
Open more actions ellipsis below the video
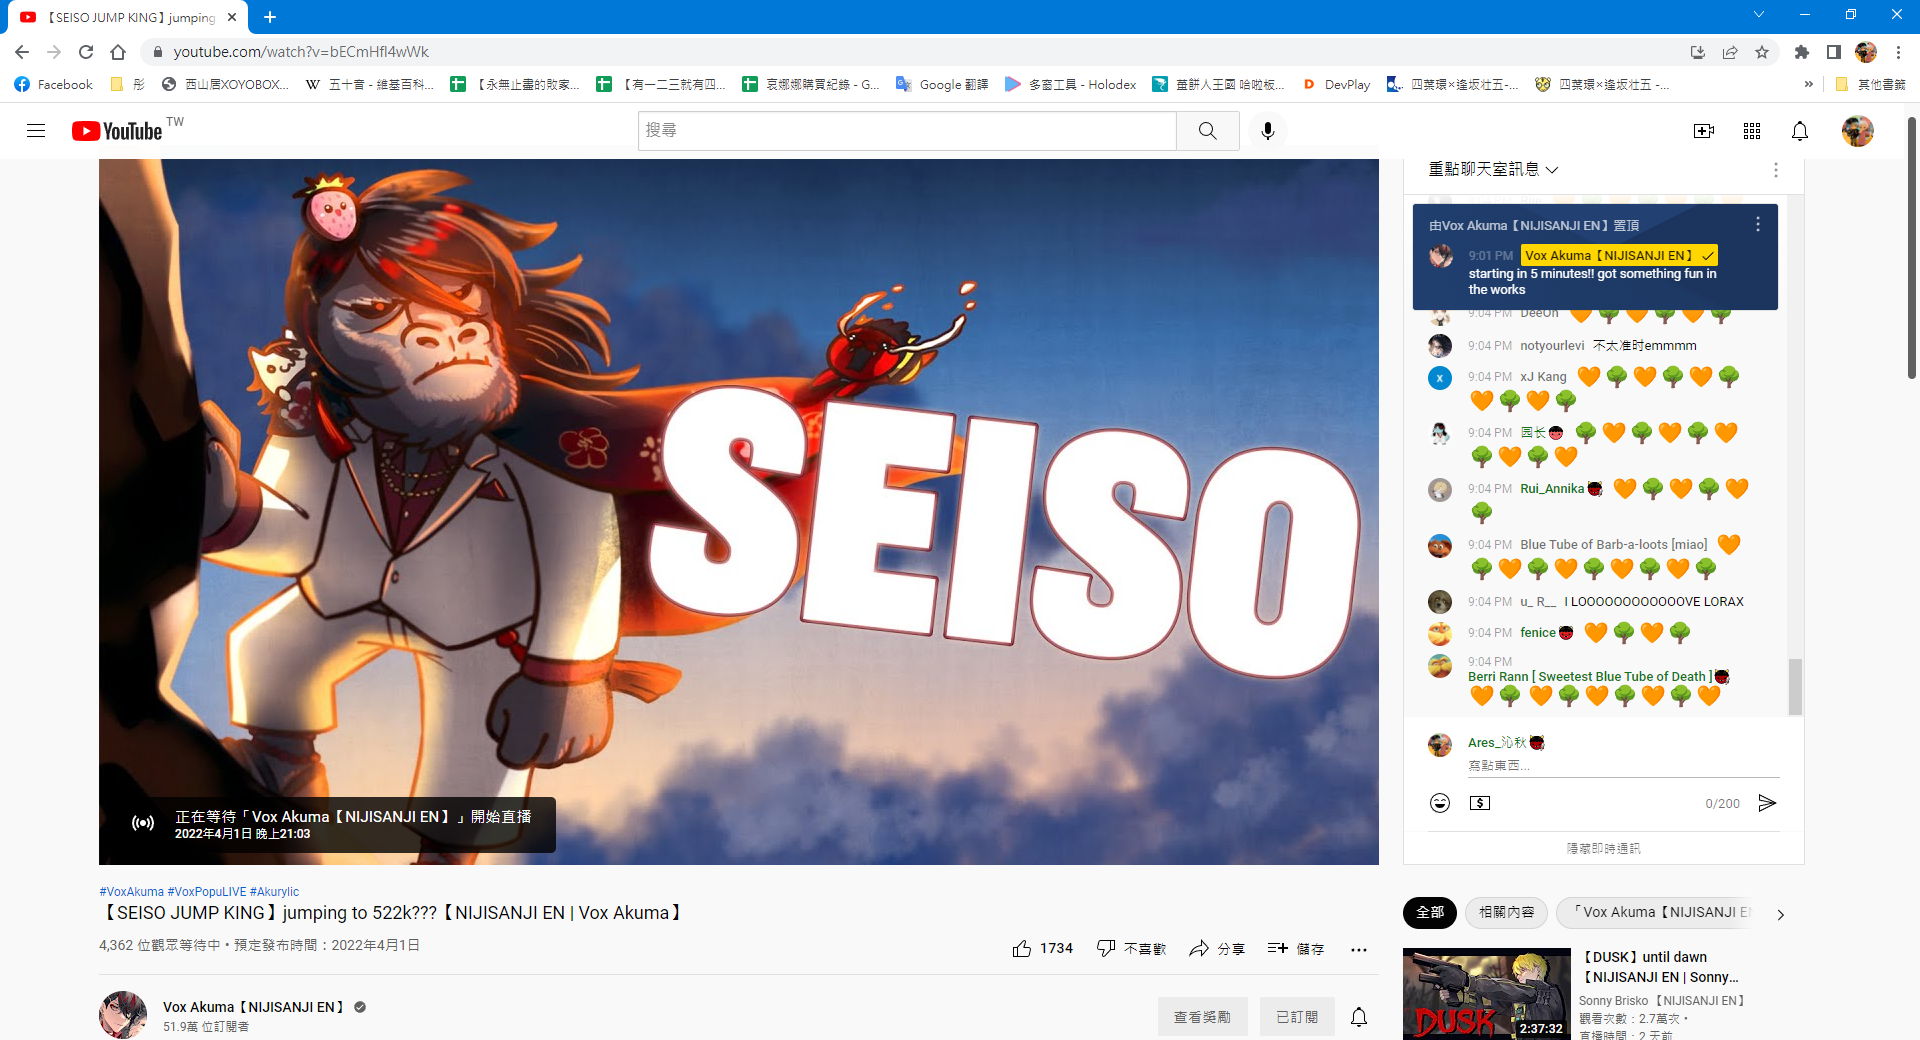(1358, 949)
